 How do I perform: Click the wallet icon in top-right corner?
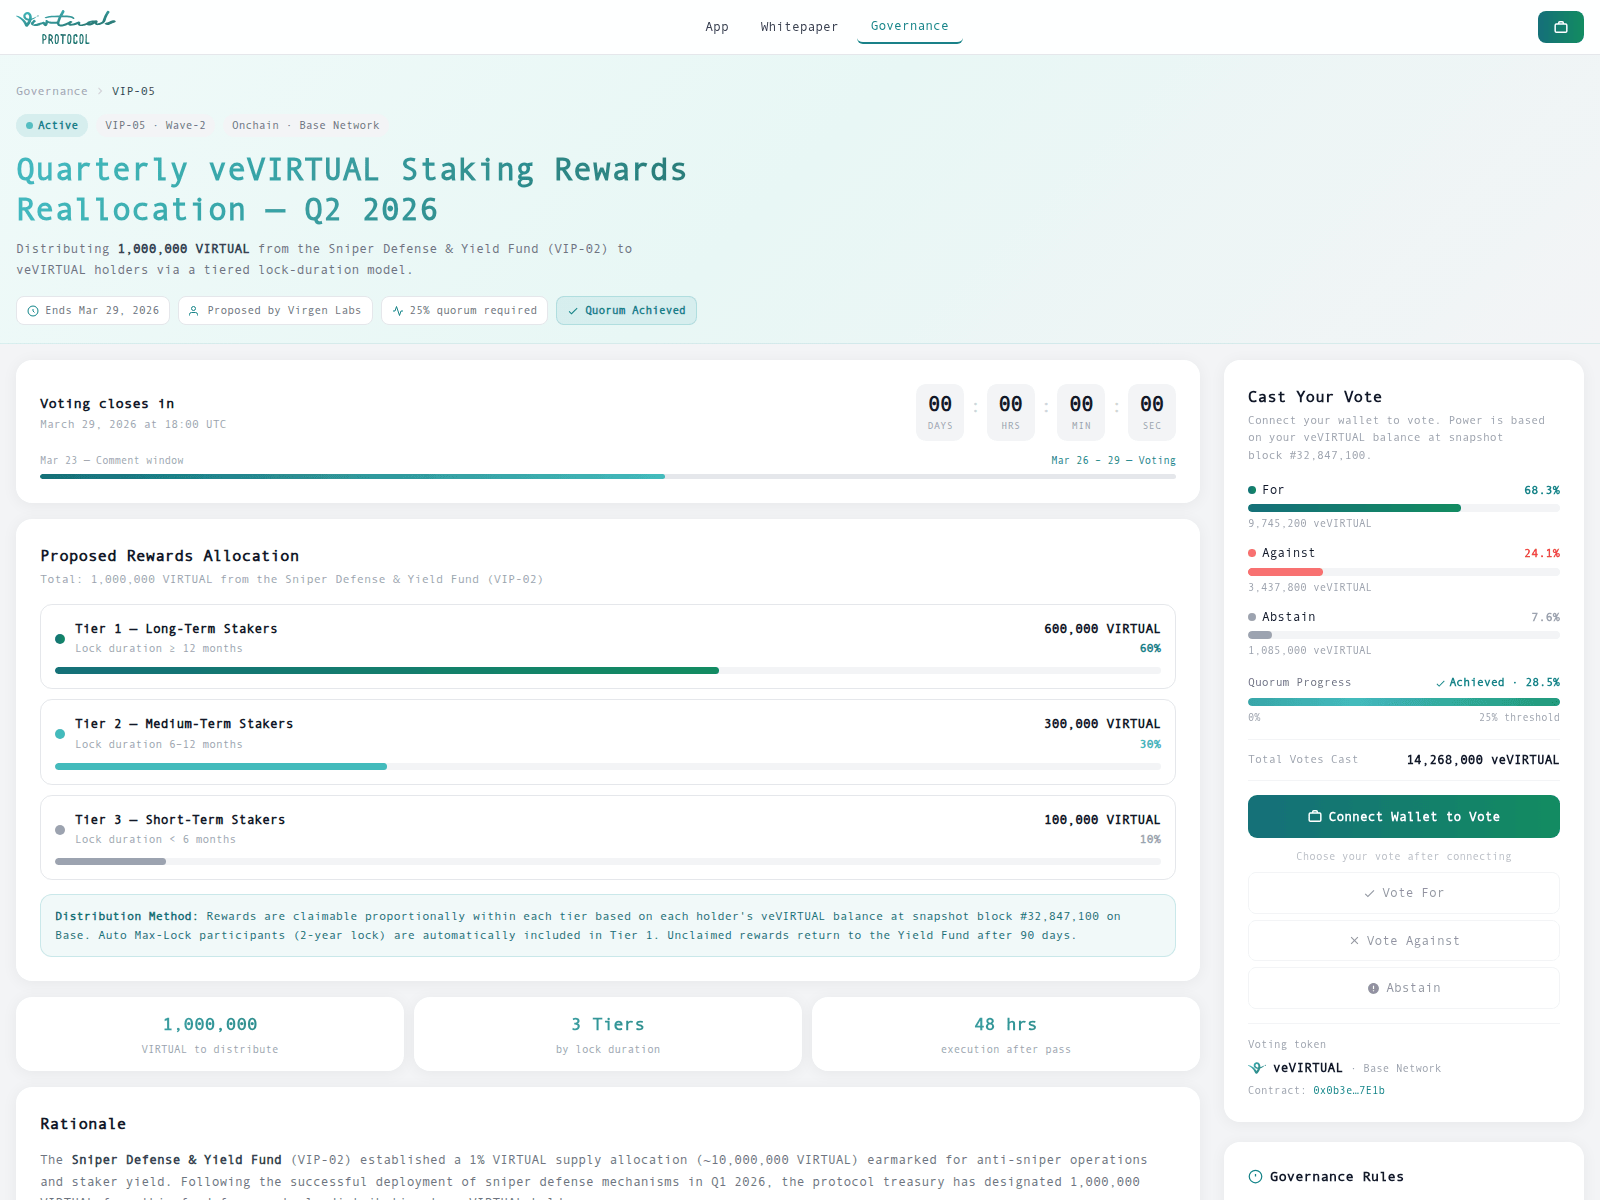click(1560, 27)
